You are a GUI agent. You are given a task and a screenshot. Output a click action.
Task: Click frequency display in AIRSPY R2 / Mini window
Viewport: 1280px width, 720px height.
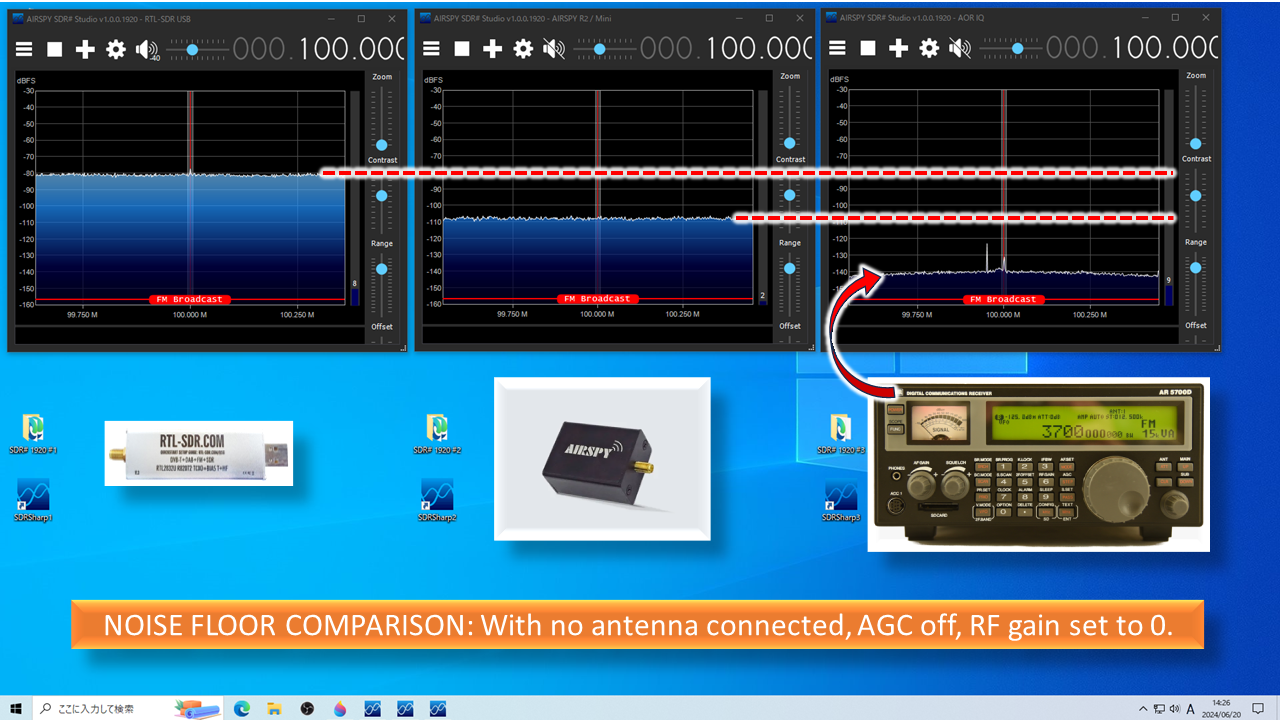pyautogui.click(x=726, y=48)
